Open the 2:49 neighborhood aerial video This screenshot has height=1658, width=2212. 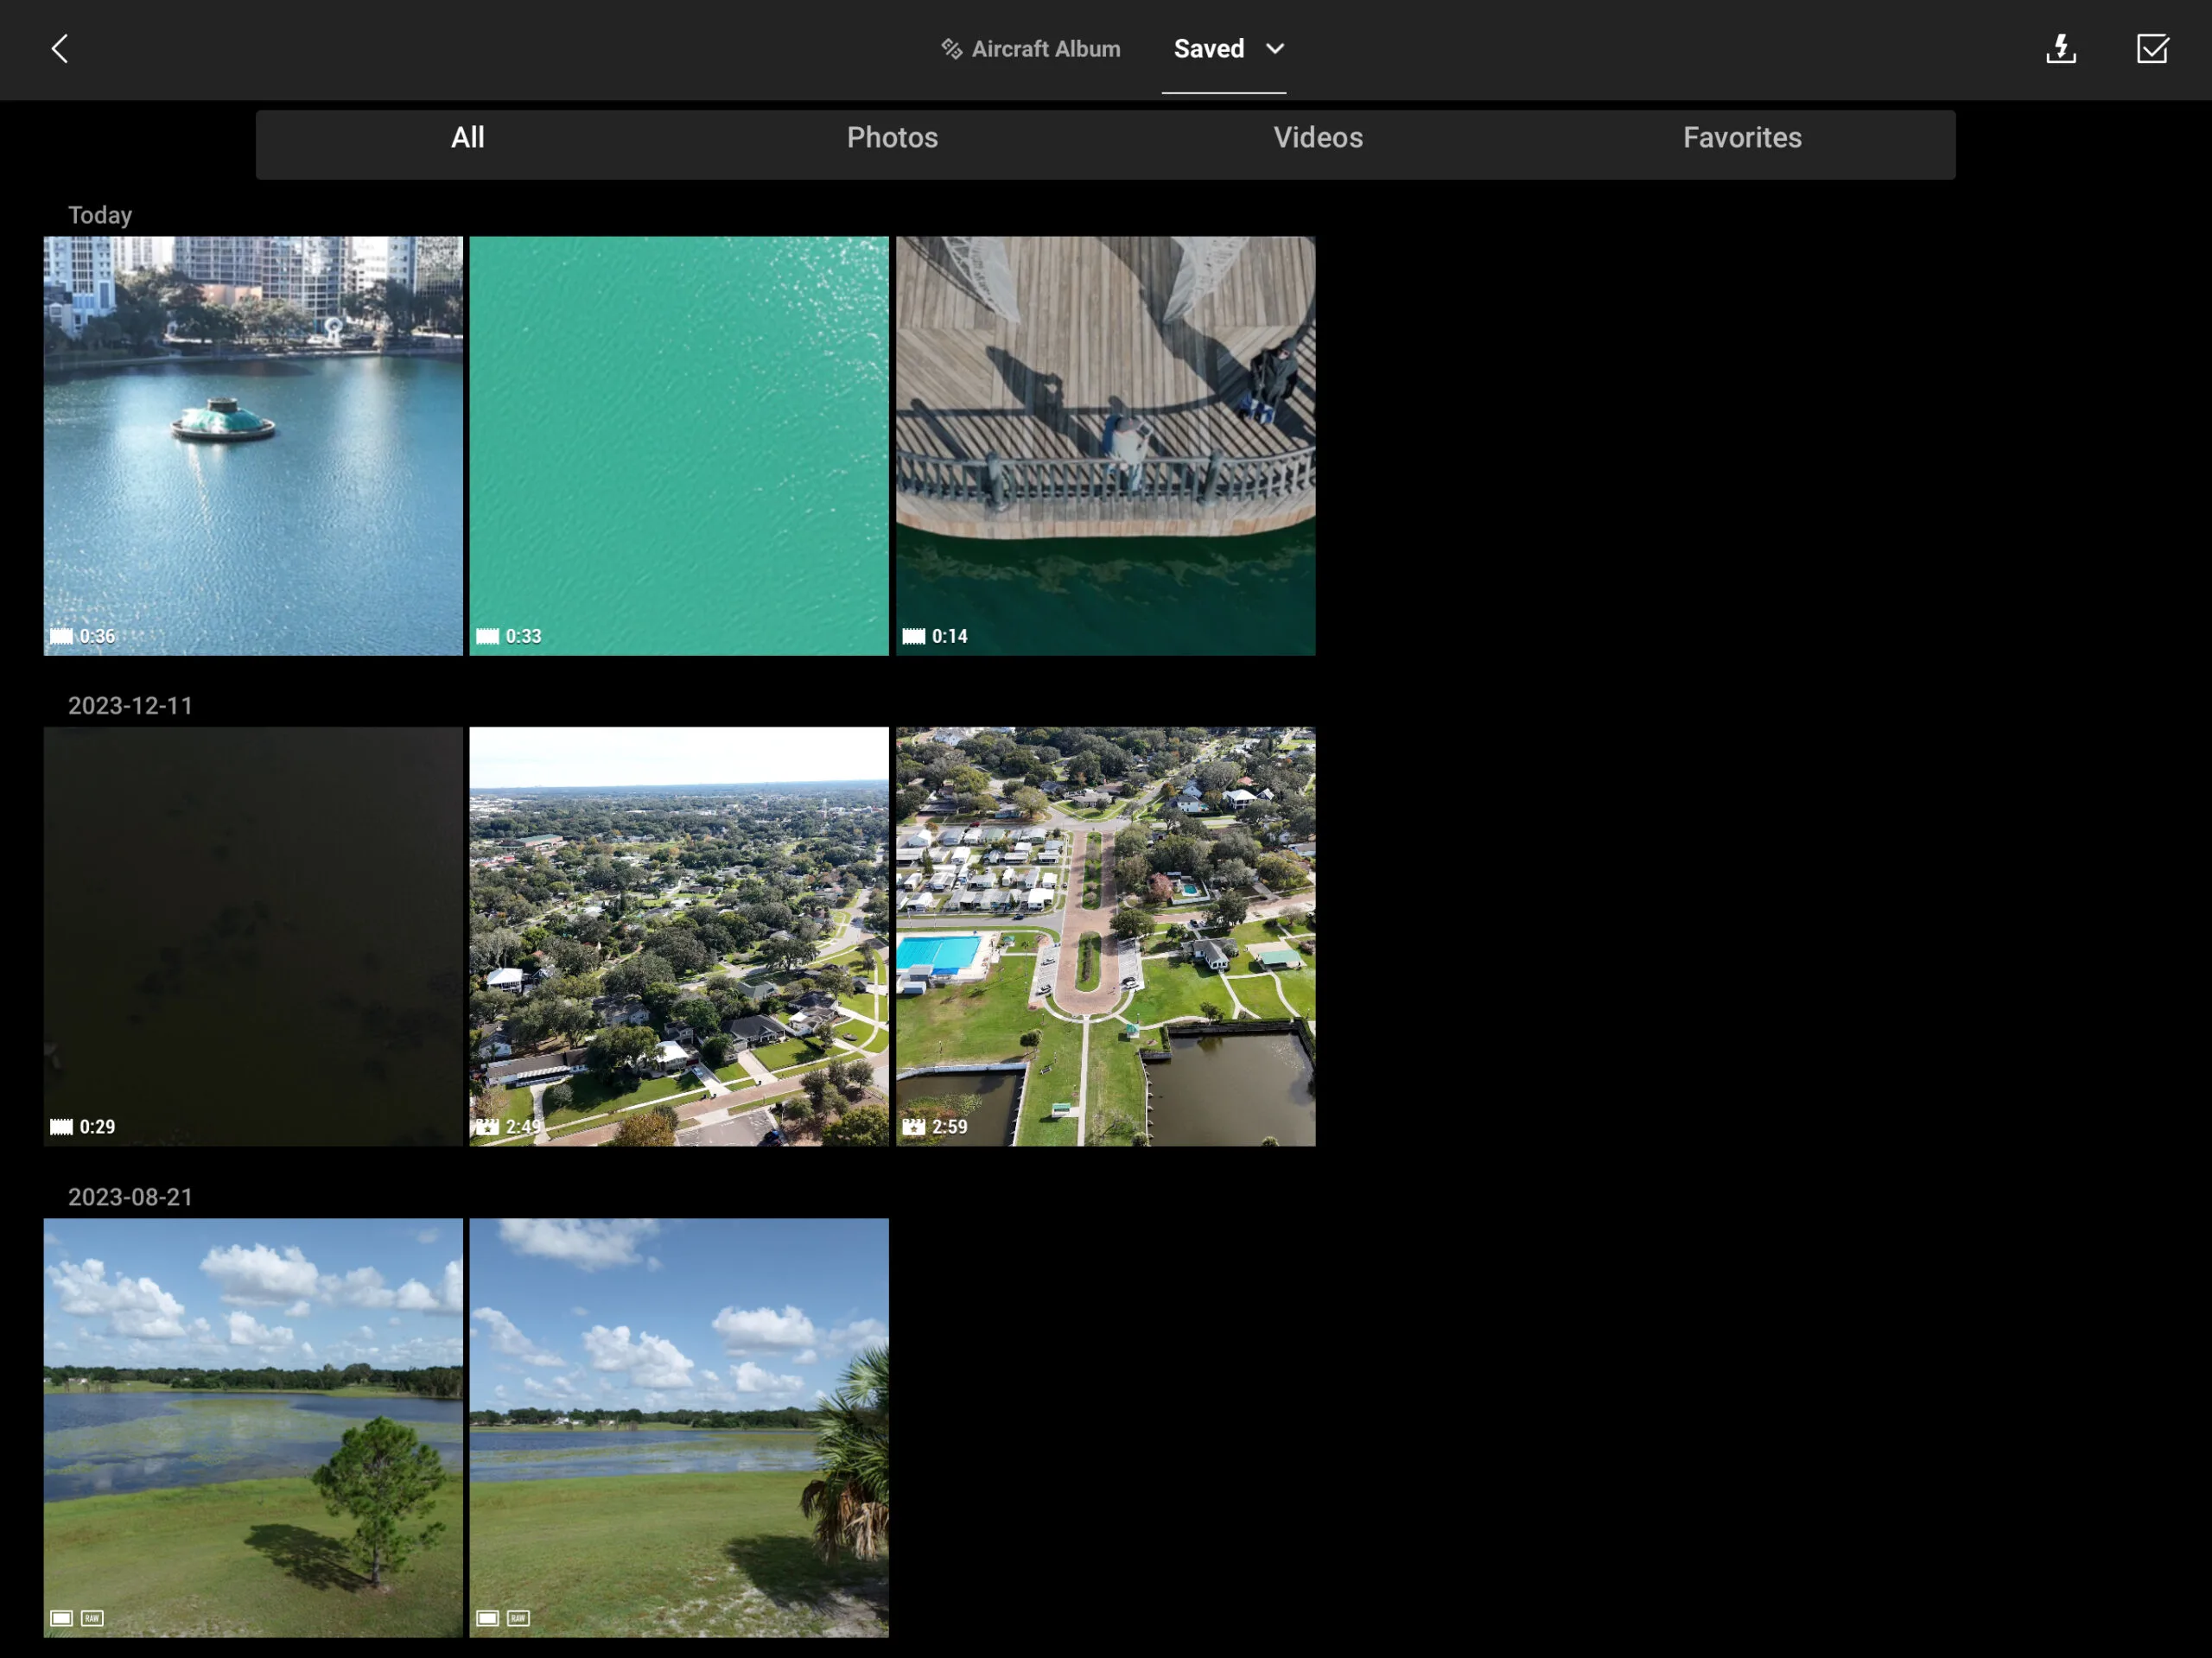[679, 937]
